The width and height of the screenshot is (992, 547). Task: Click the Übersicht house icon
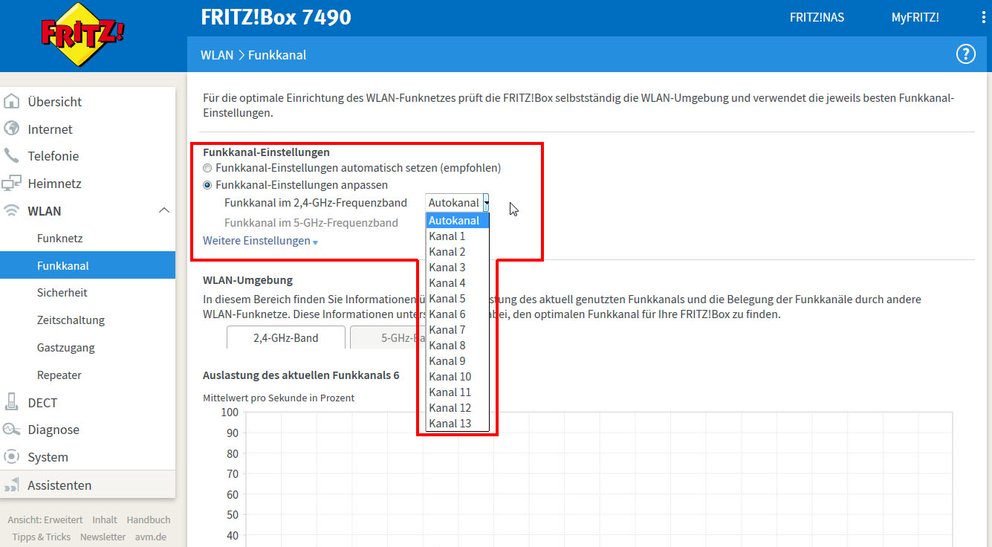(x=11, y=101)
